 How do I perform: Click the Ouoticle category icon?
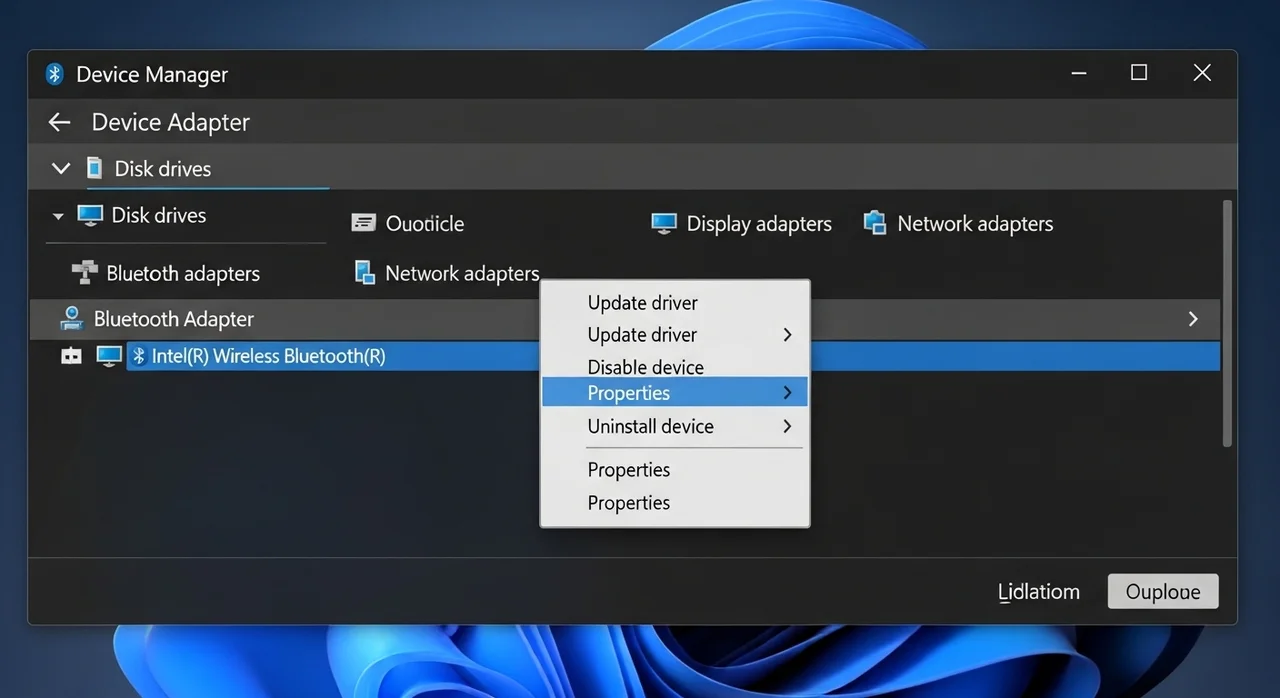click(x=363, y=223)
